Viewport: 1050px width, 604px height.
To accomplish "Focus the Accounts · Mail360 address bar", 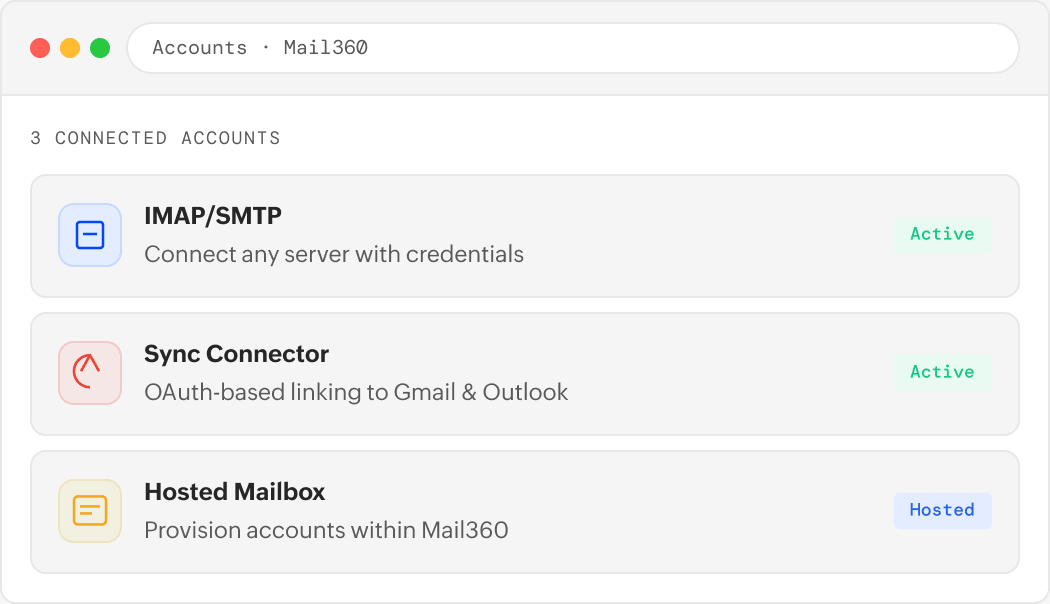I will point(572,48).
